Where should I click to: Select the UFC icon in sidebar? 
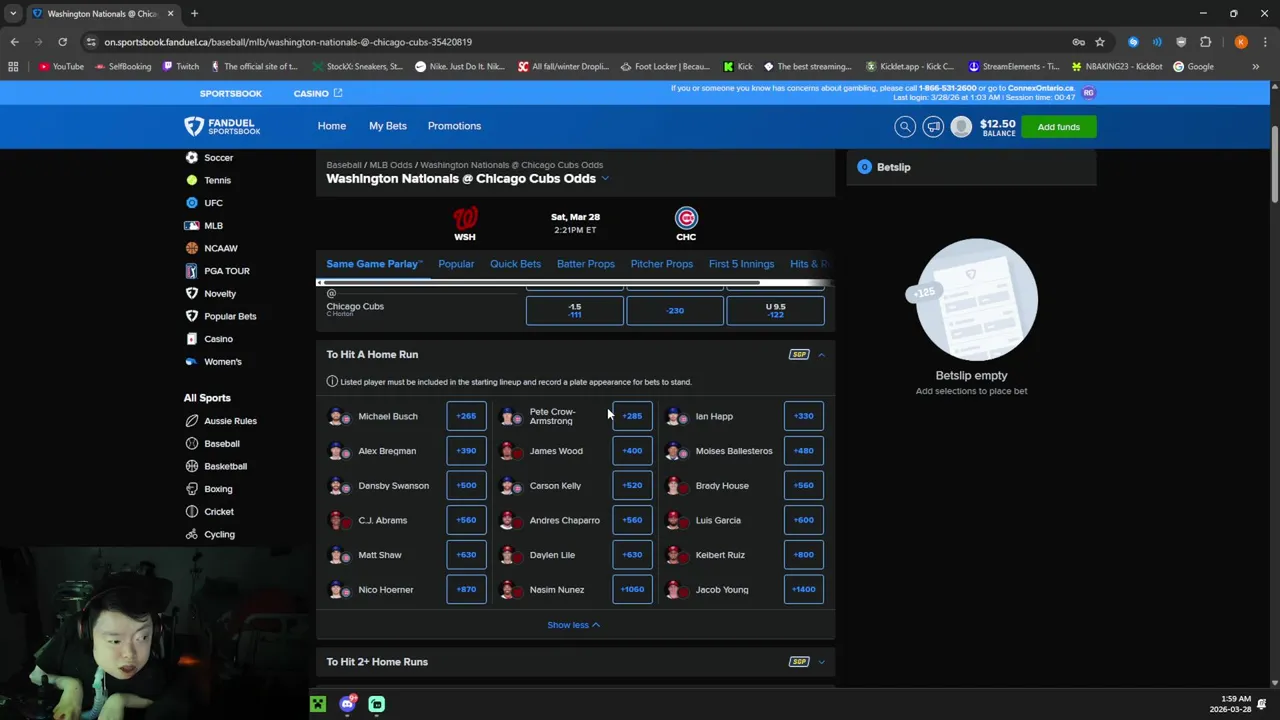(x=192, y=203)
